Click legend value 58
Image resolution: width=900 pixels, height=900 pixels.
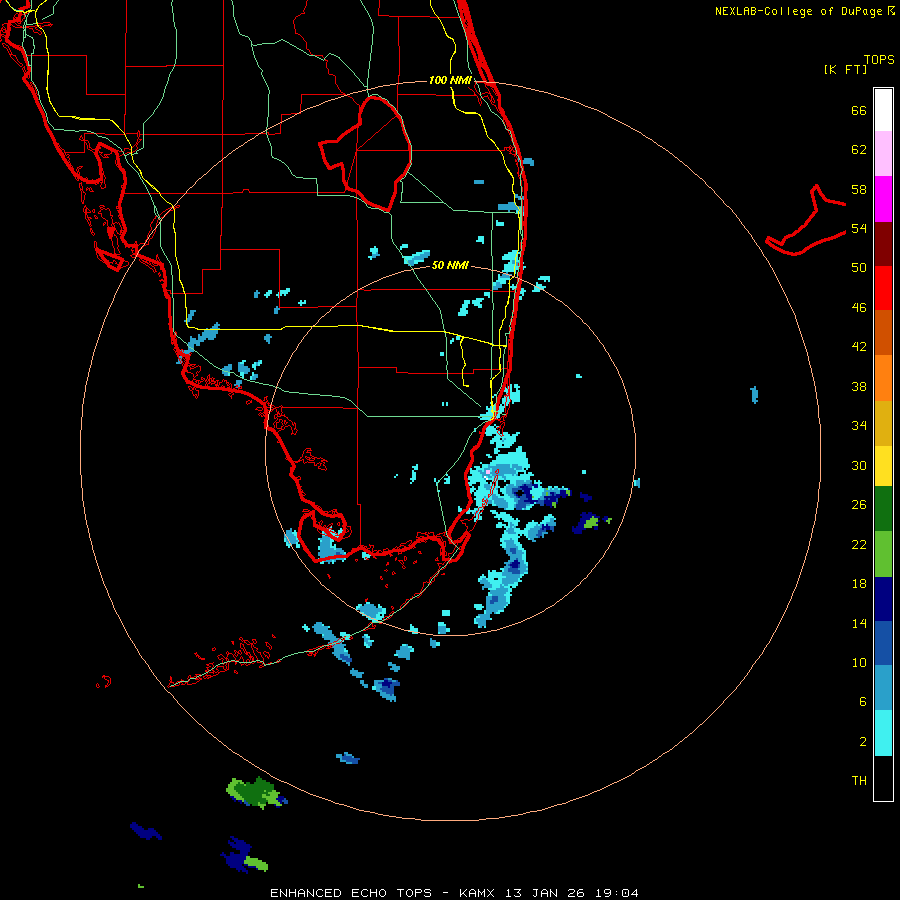click(859, 189)
